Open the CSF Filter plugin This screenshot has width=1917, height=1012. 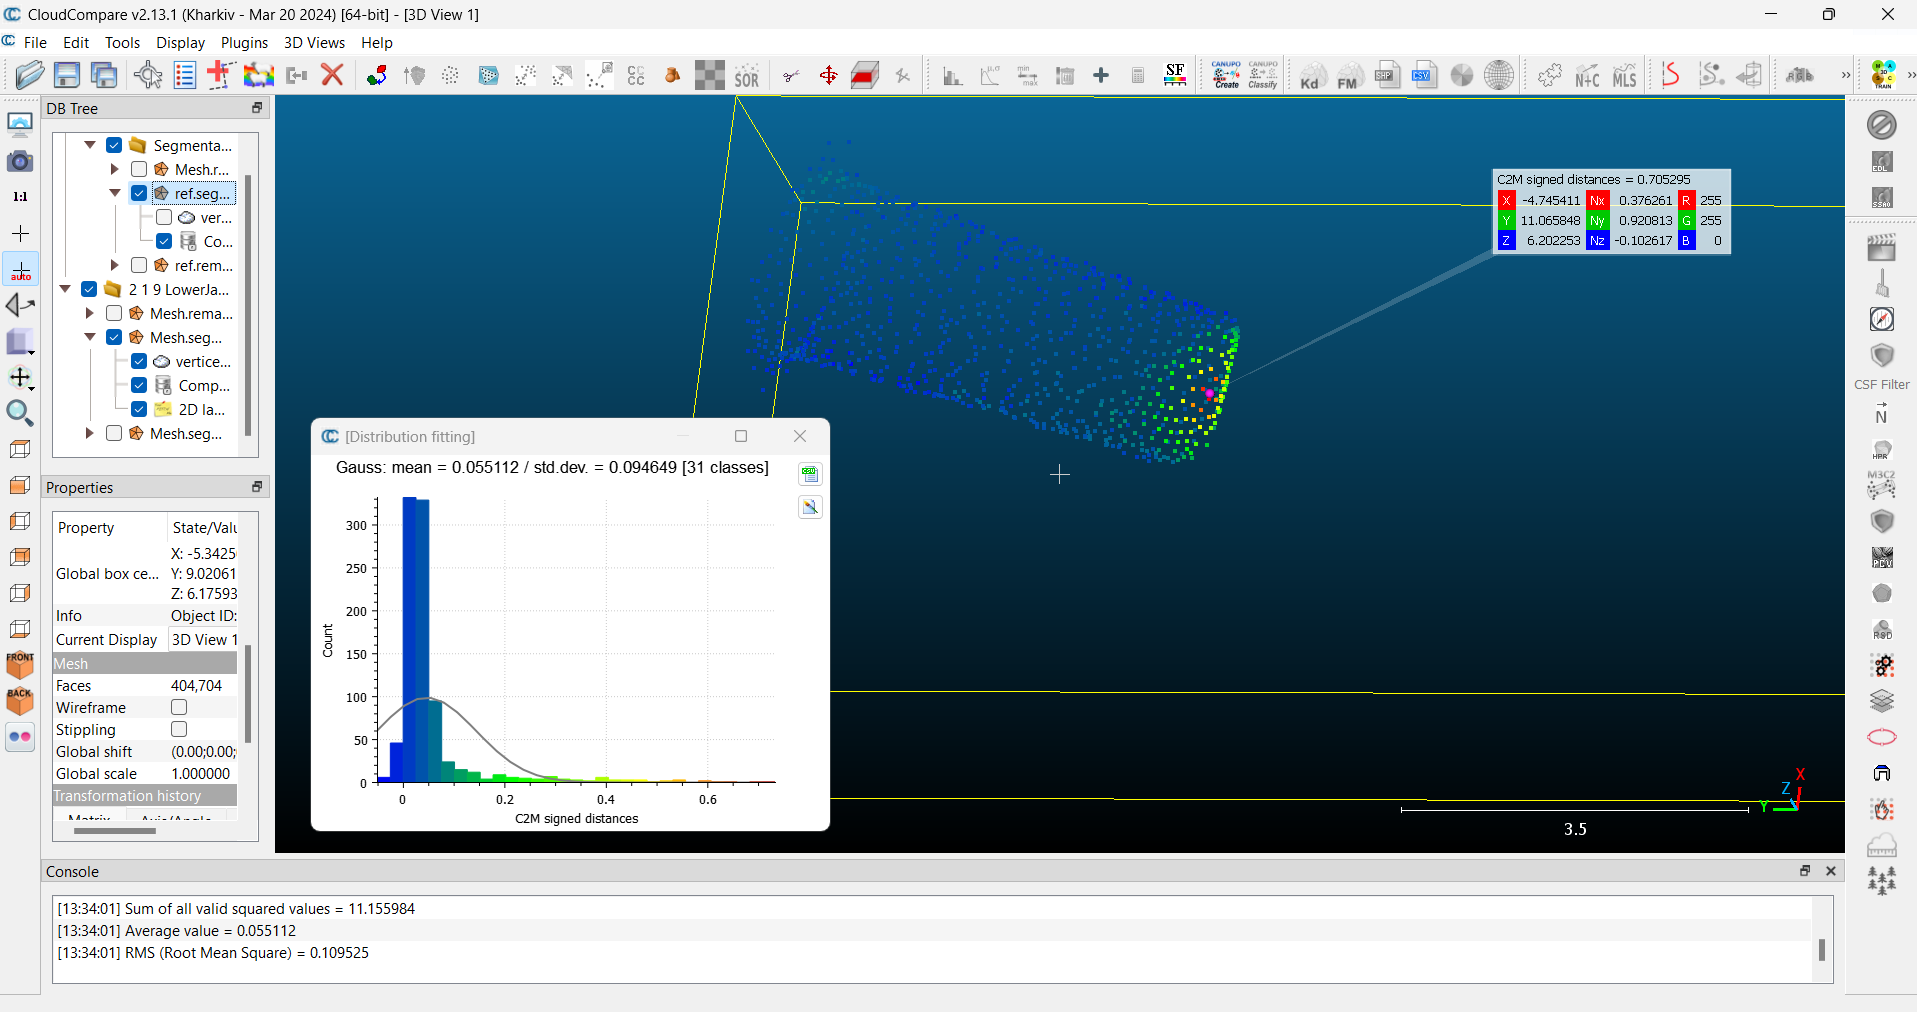click(x=1881, y=357)
